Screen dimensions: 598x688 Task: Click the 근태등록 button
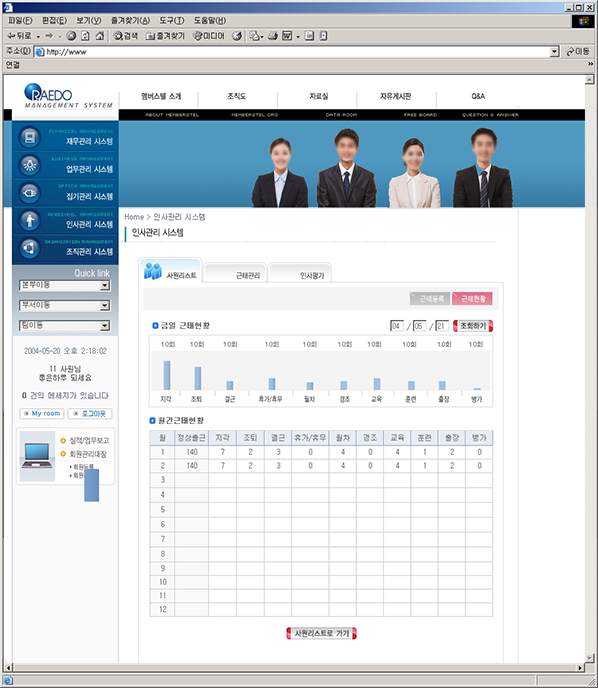[430, 298]
